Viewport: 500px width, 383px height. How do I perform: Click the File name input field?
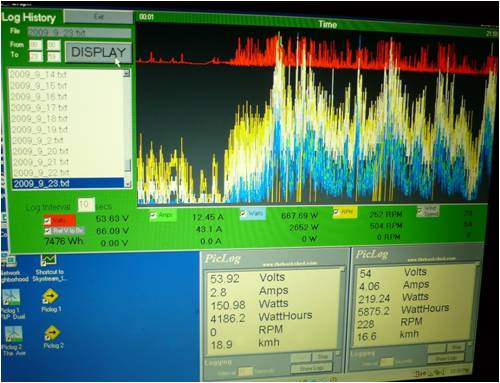click(x=79, y=32)
